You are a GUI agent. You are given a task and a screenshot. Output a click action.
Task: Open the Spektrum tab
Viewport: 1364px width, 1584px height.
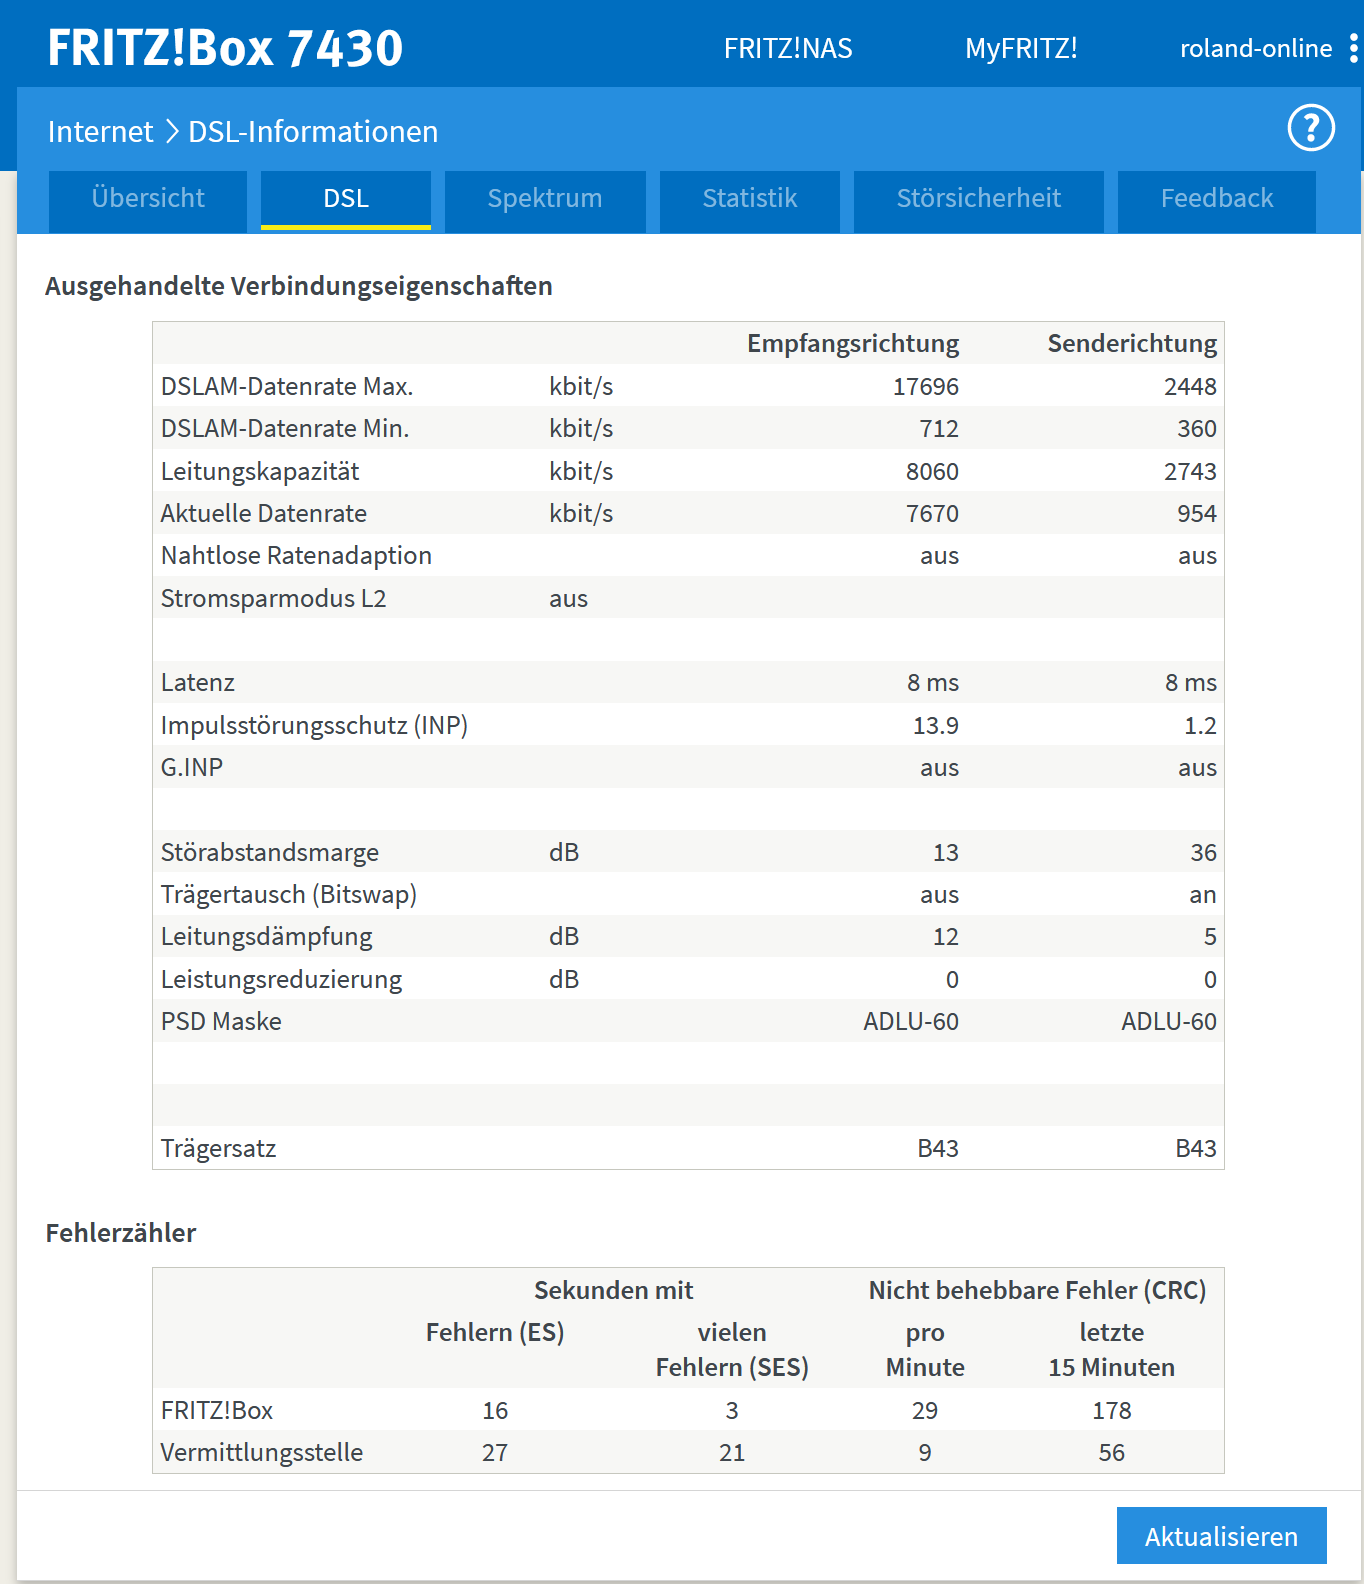545,199
